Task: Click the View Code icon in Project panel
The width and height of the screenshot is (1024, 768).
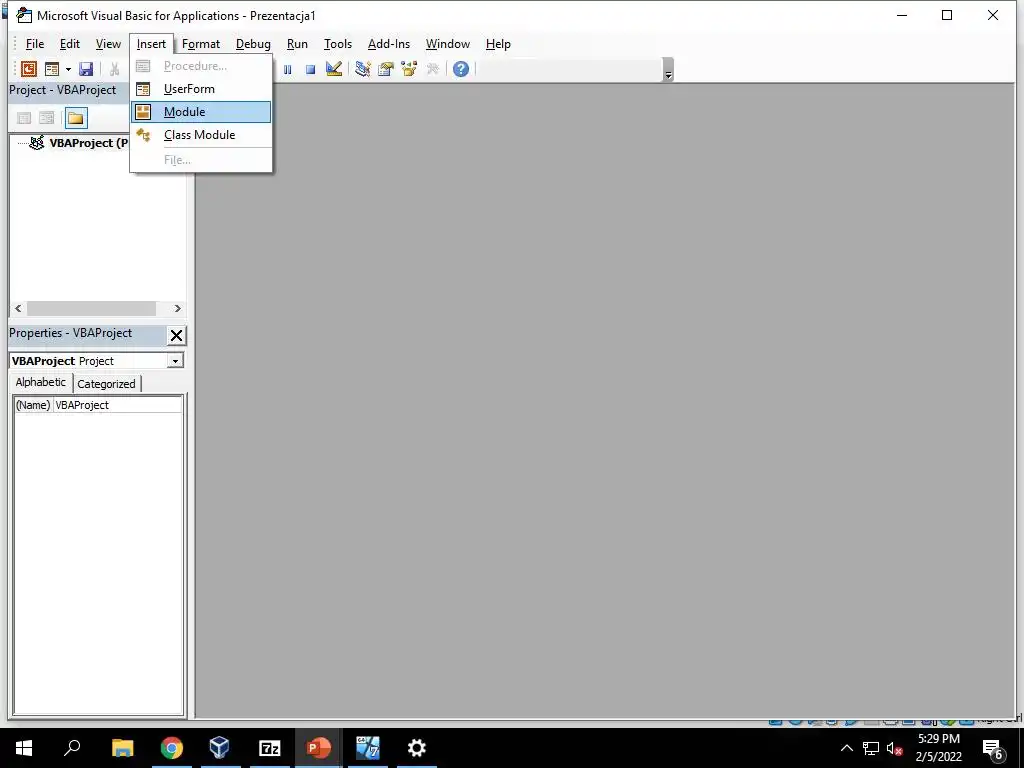Action: click(x=24, y=118)
